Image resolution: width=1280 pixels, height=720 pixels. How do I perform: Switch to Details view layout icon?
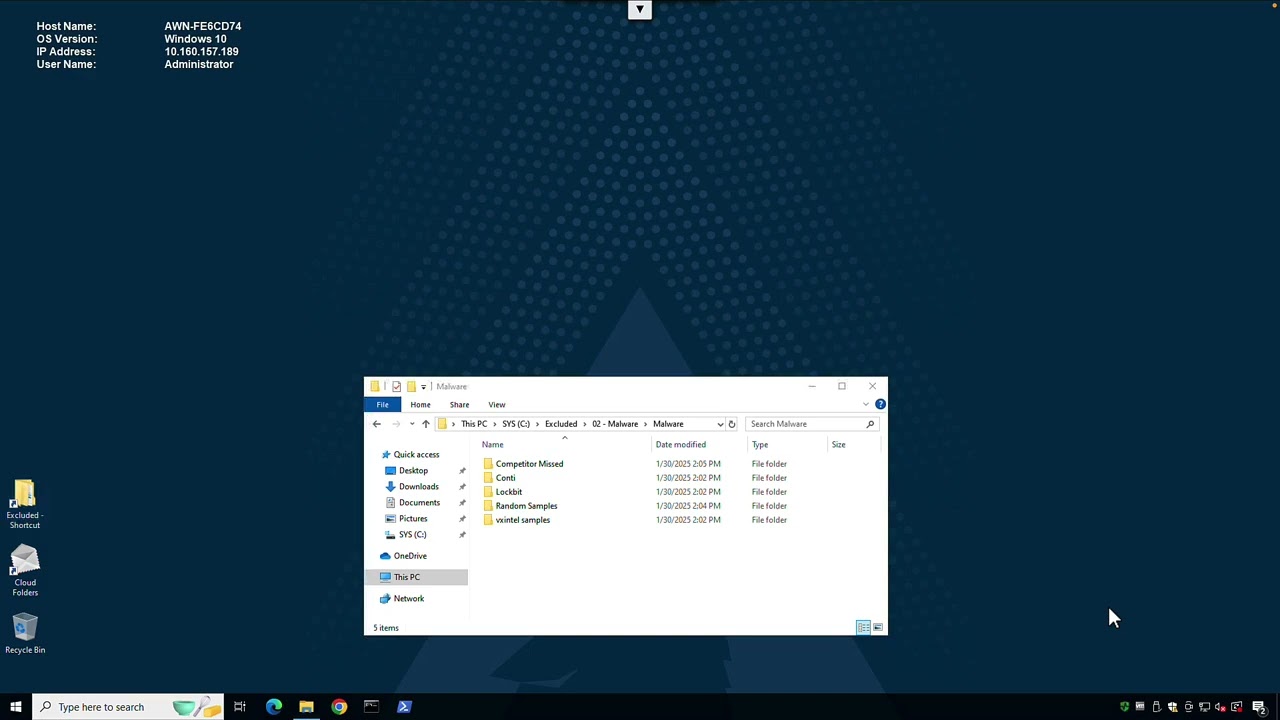863,627
